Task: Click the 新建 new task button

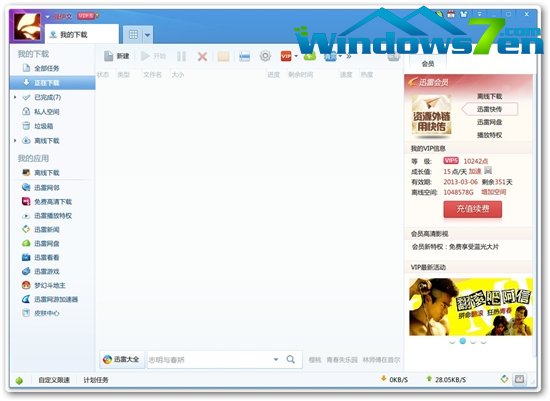Action: [x=117, y=56]
